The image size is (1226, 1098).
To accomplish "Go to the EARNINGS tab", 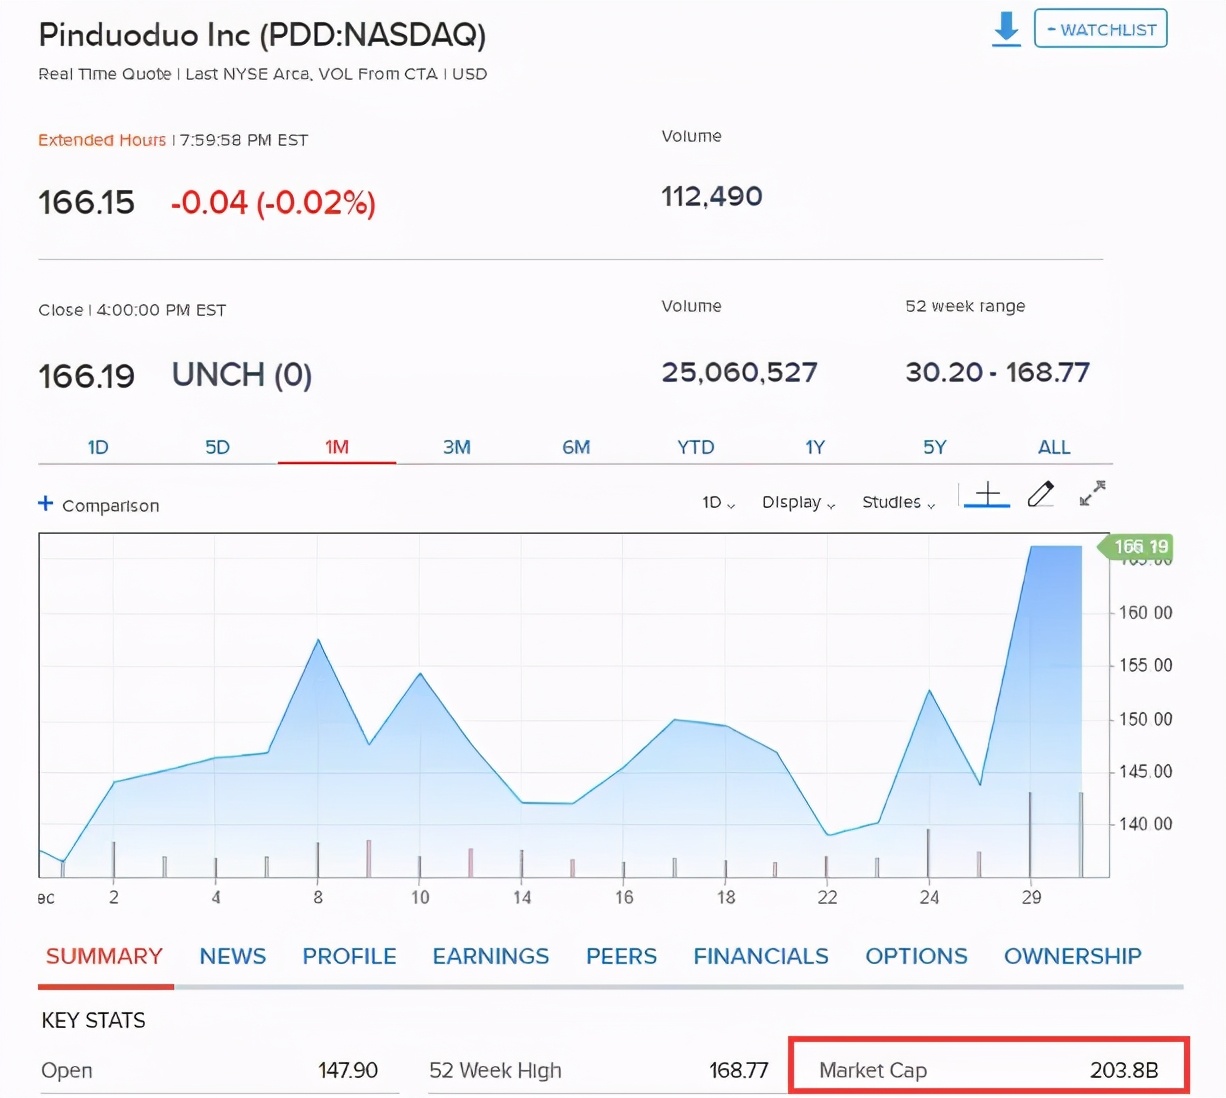I will (491, 957).
